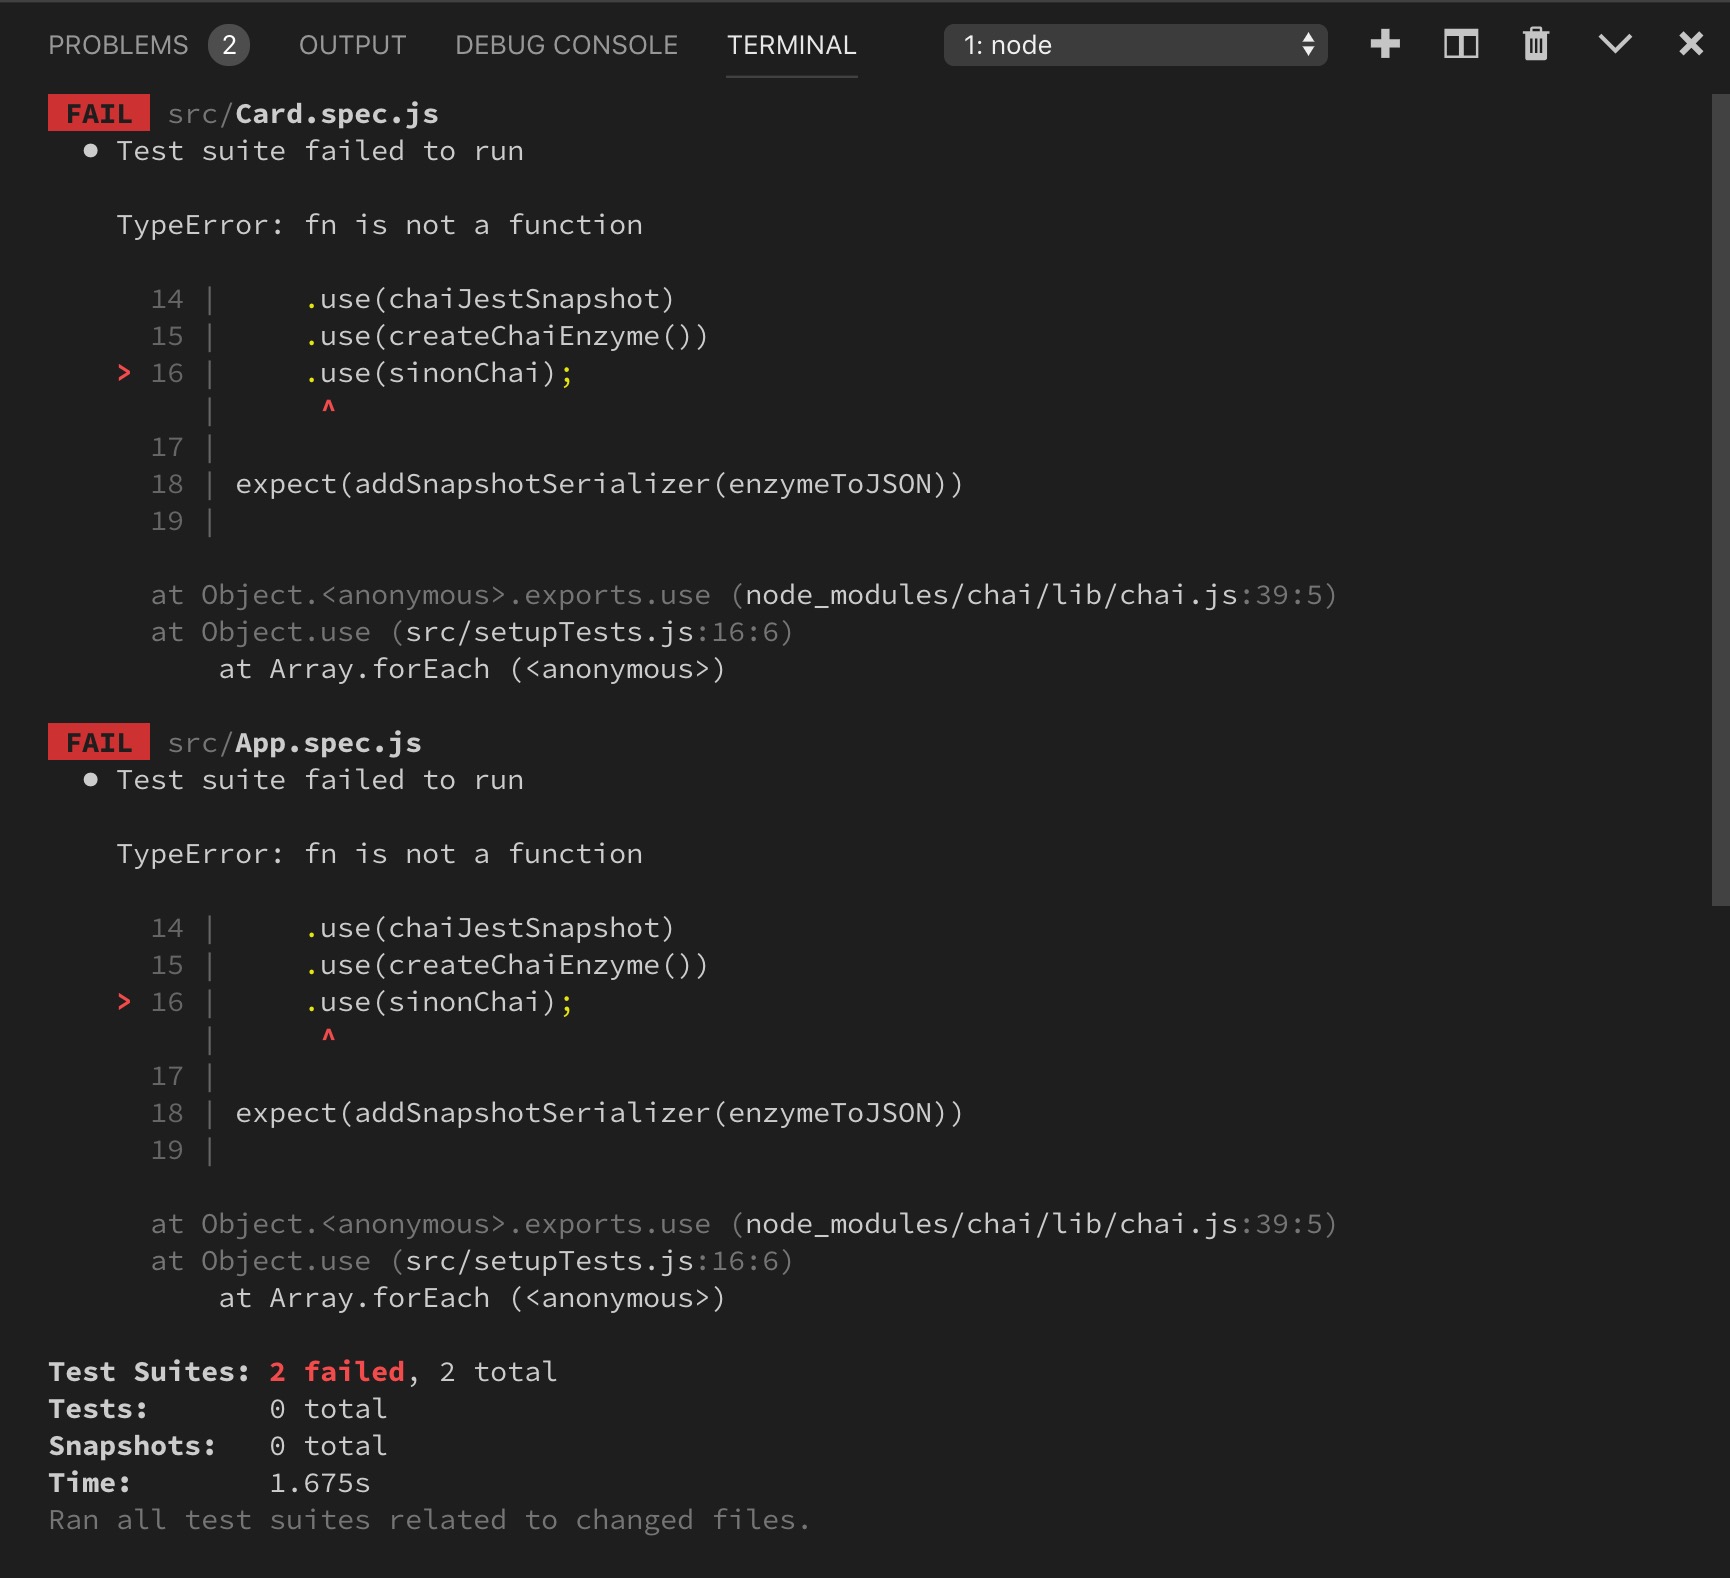Switch to the PROBLEMS tab
Image resolution: width=1730 pixels, height=1578 pixels.
point(117,44)
